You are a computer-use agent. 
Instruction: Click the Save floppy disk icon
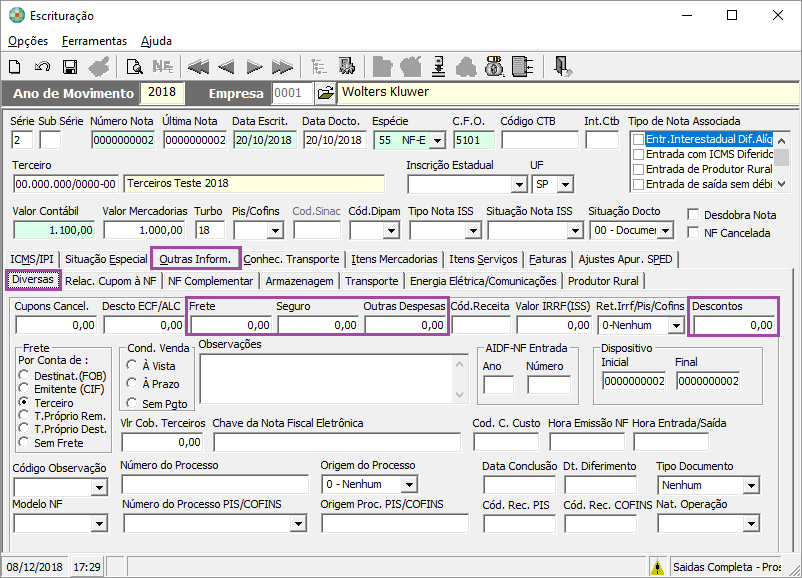click(70, 67)
